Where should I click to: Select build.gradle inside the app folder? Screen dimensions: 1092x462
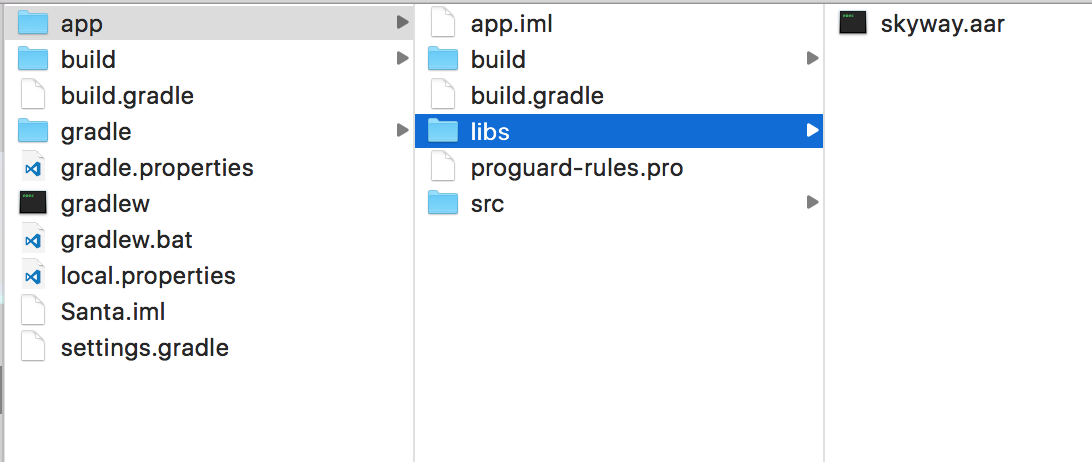coord(537,95)
